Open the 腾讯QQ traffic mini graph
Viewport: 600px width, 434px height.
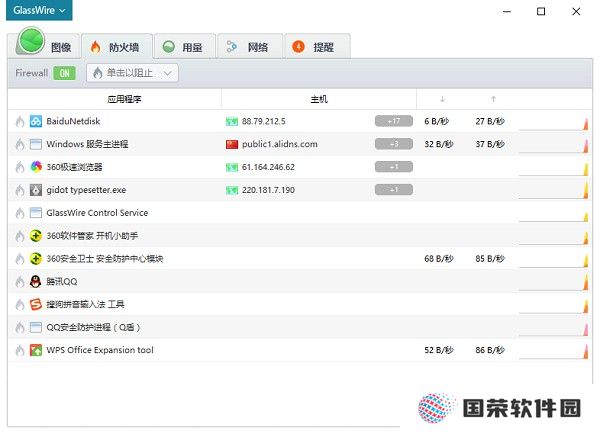click(553, 284)
